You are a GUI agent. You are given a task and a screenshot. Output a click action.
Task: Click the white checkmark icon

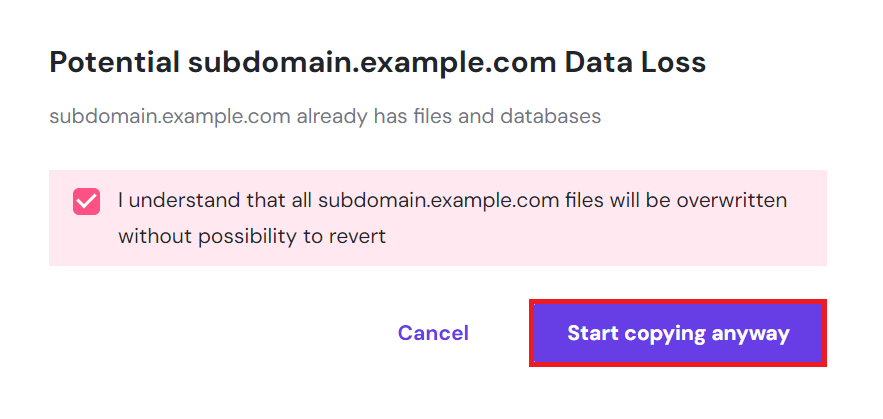click(86, 202)
